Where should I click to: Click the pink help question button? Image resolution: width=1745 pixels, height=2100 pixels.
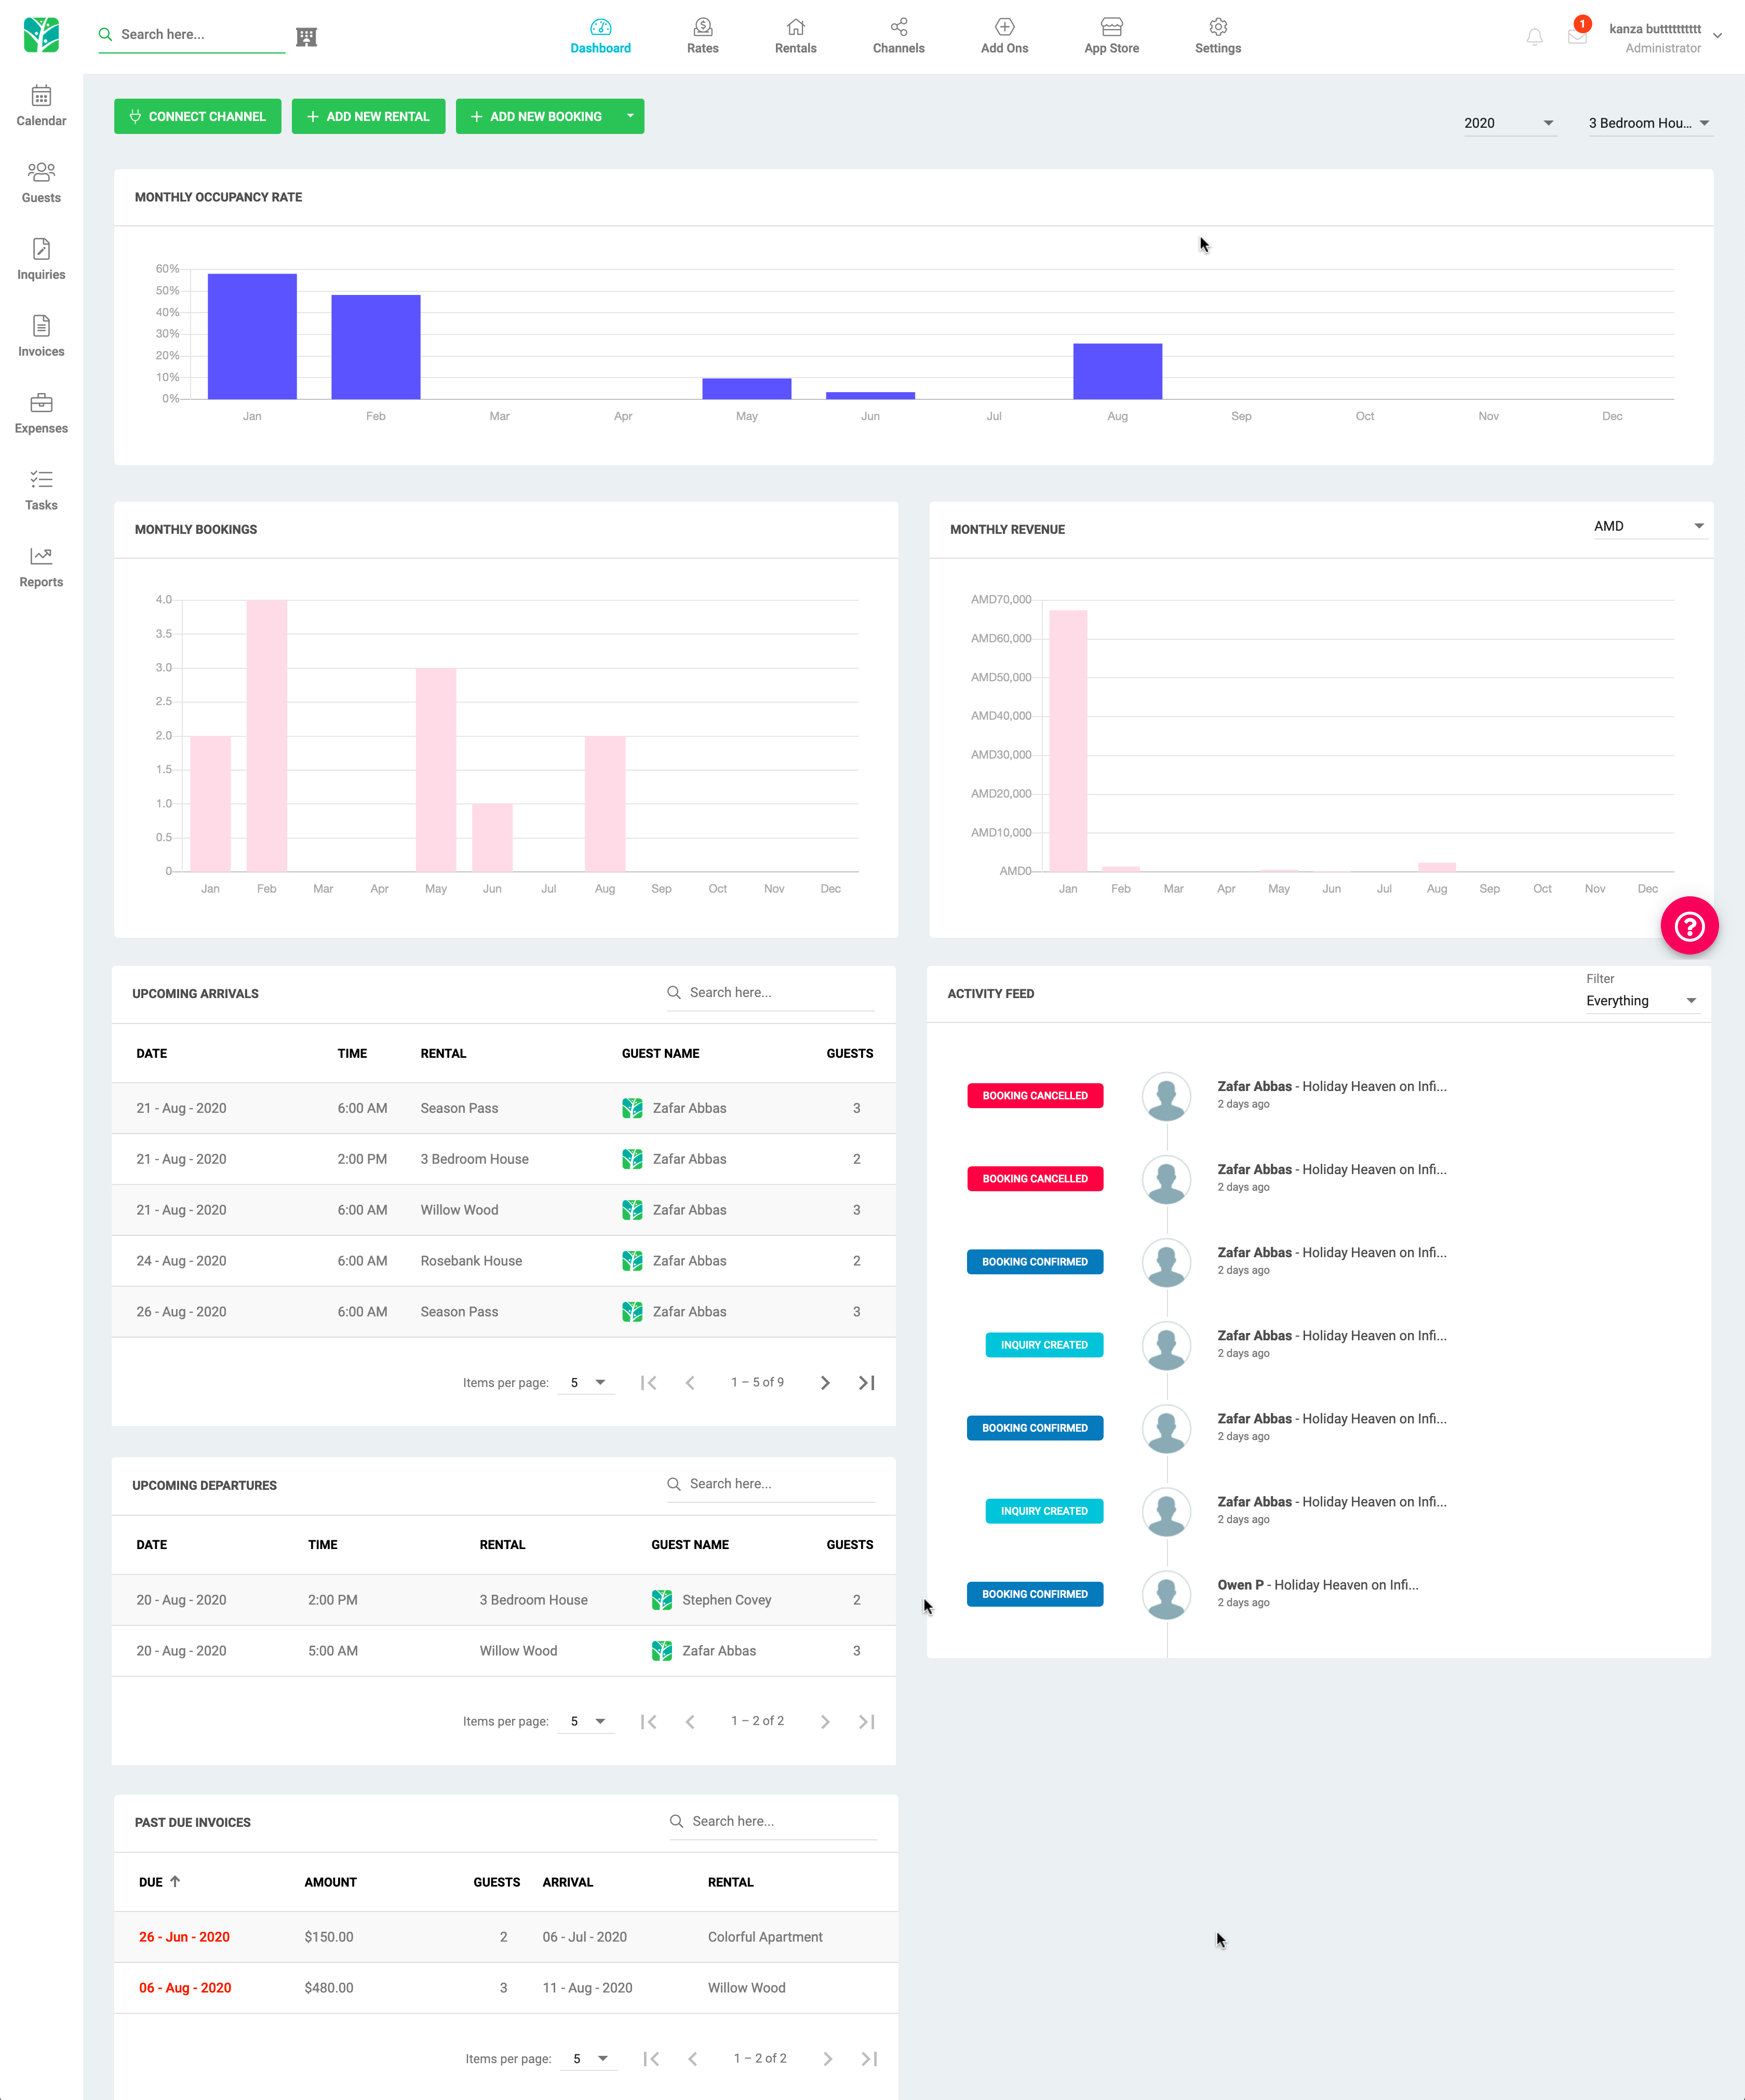(1689, 926)
